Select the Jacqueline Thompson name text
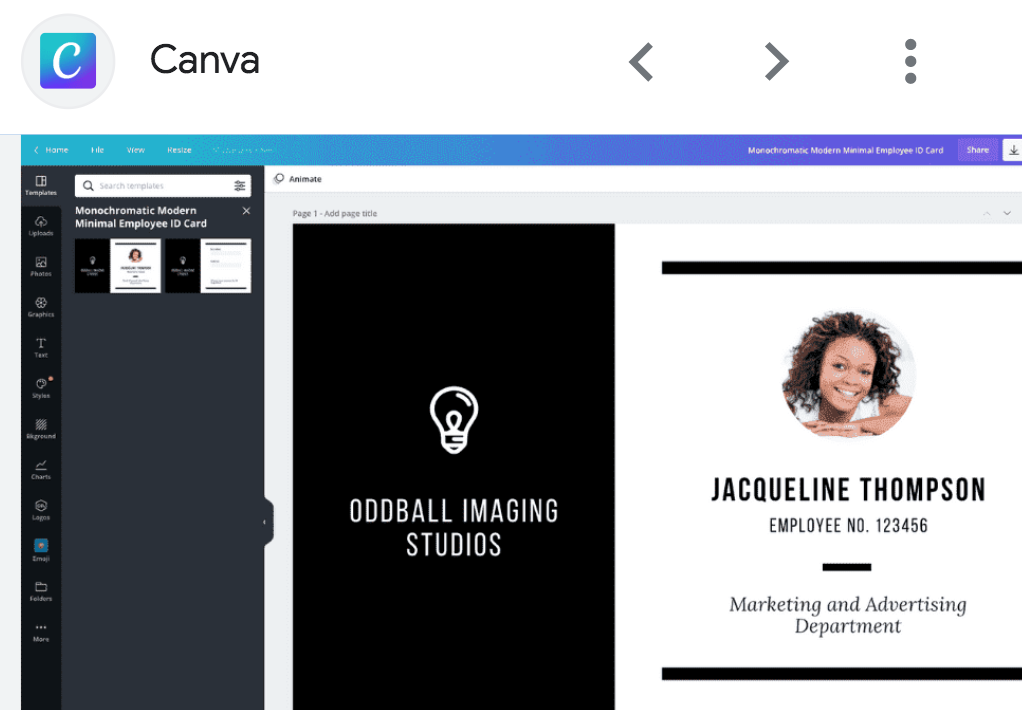This screenshot has height=710, width=1022. click(848, 490)
